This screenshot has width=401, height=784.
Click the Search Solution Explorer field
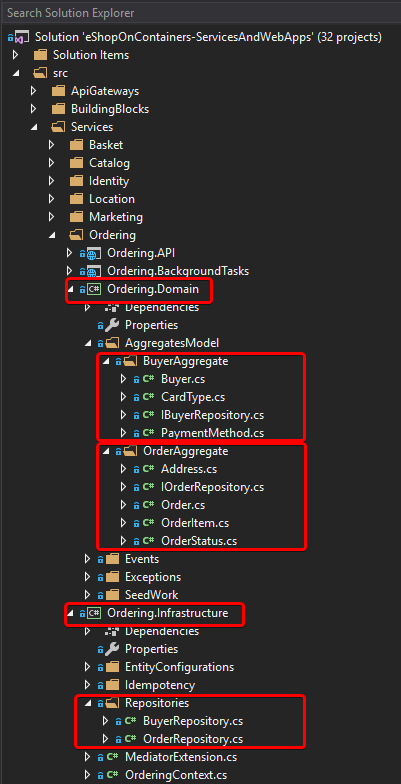pyautogui.click(x=200, y=13)
